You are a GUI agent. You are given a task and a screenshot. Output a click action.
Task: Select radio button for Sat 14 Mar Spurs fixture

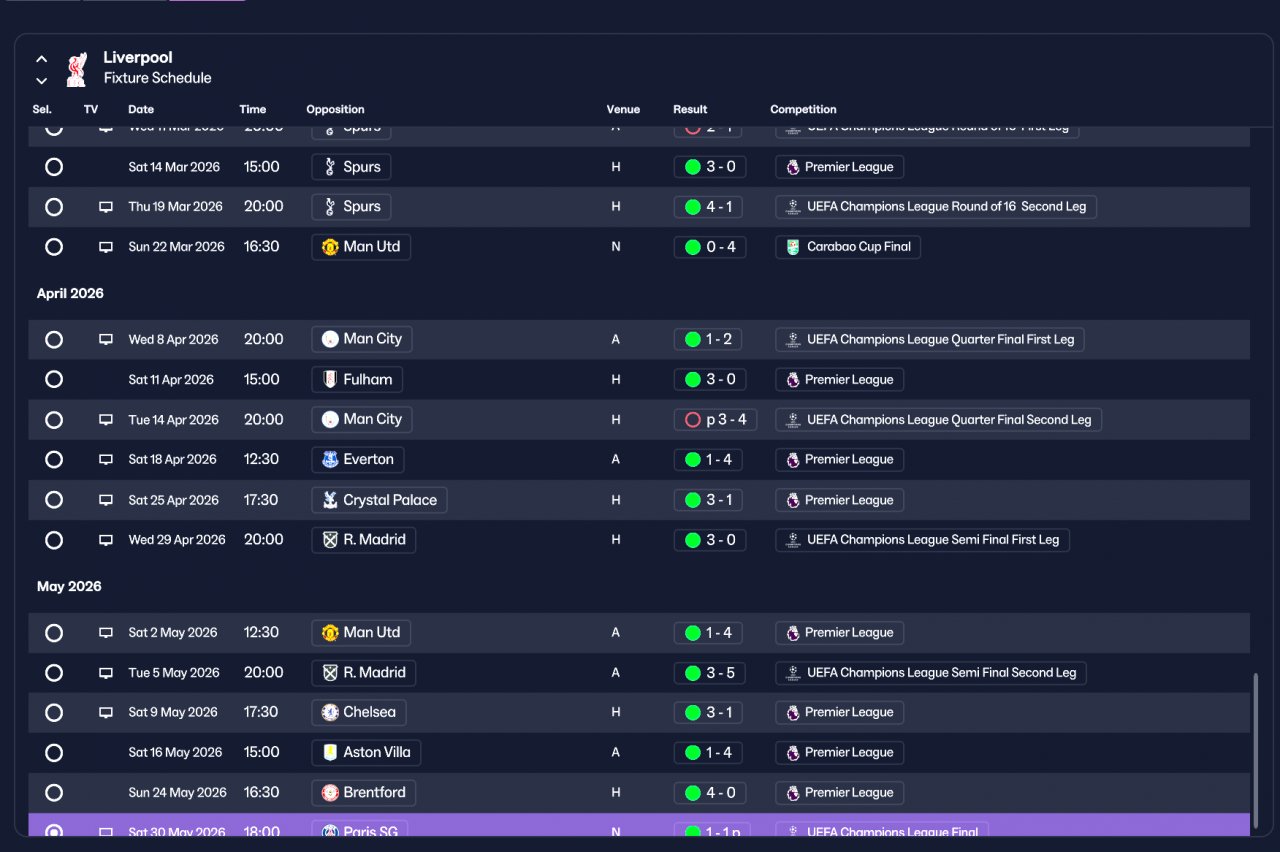(x=54, y=167)
